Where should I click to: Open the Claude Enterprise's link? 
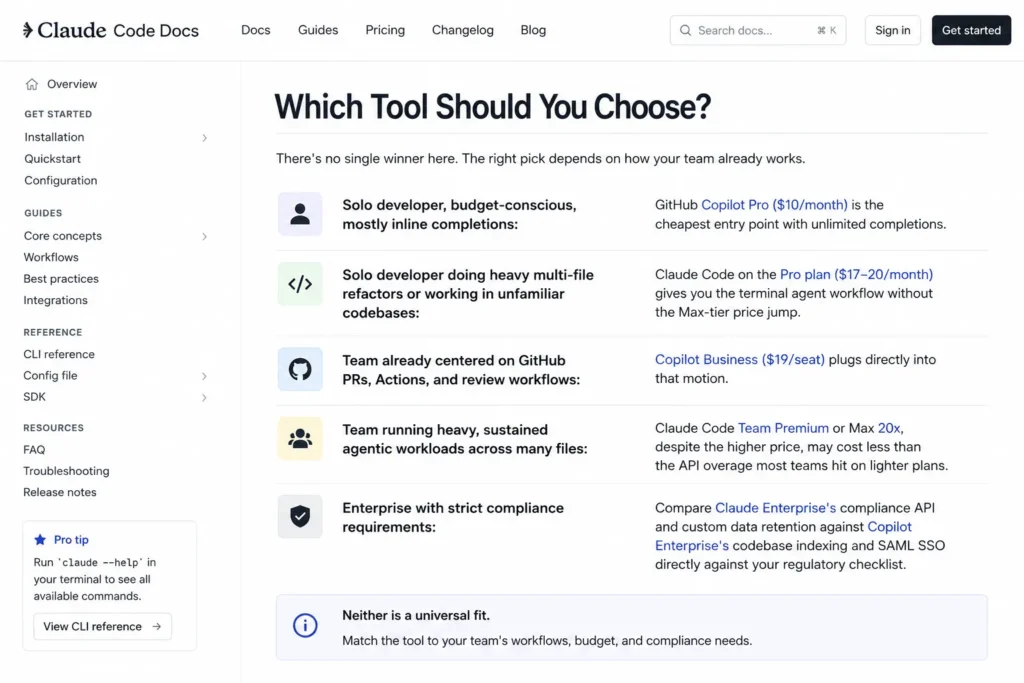coord(775,508)
